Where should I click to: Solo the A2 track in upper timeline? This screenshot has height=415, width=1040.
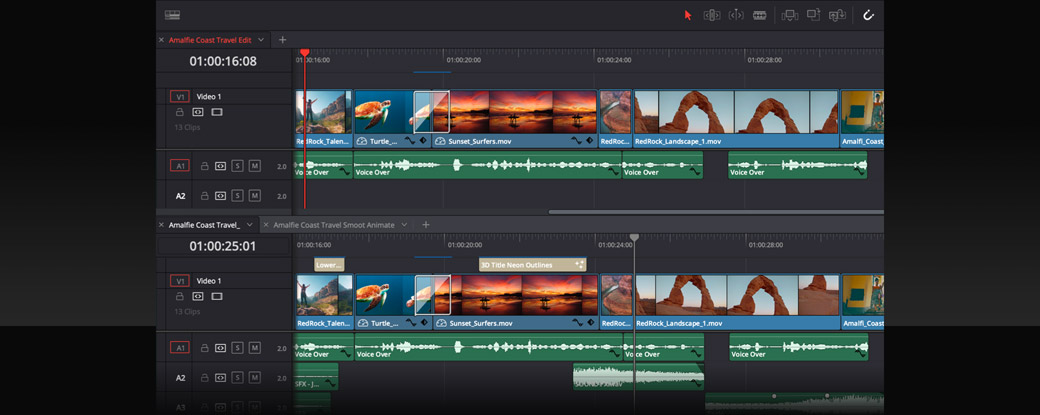(237, 196)
